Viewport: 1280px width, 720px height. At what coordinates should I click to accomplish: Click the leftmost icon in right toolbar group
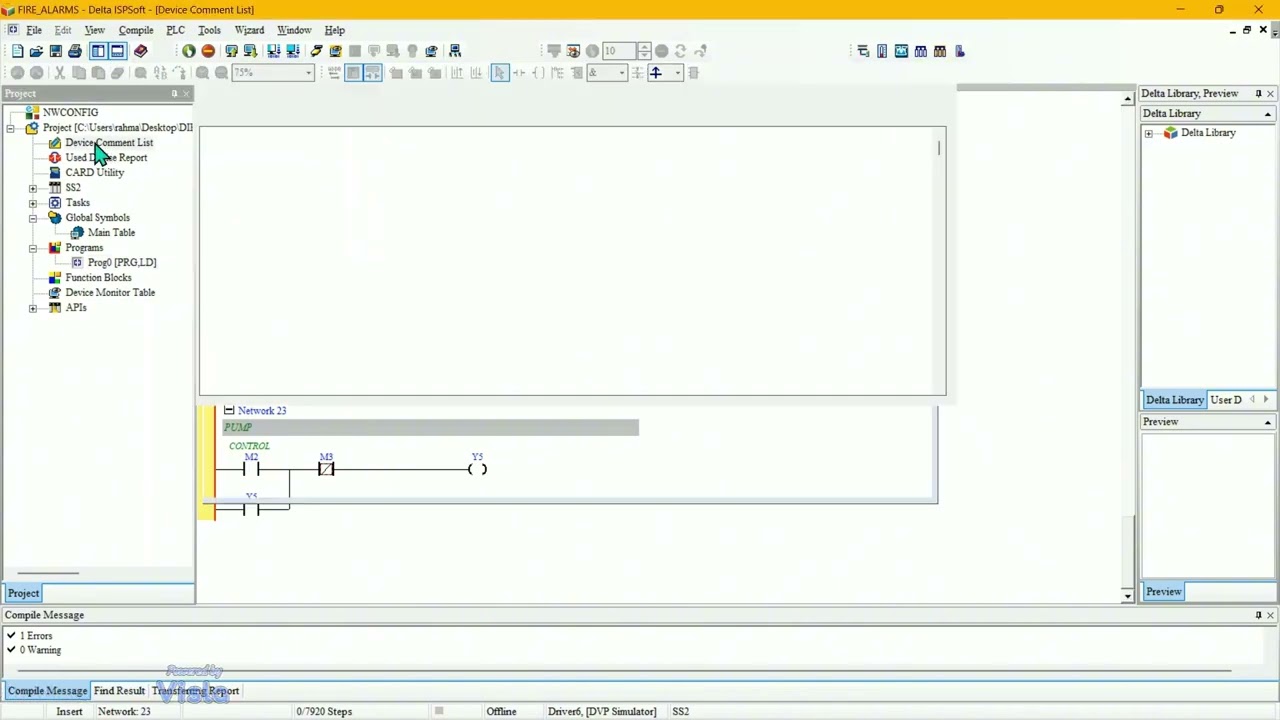(863, 51)
